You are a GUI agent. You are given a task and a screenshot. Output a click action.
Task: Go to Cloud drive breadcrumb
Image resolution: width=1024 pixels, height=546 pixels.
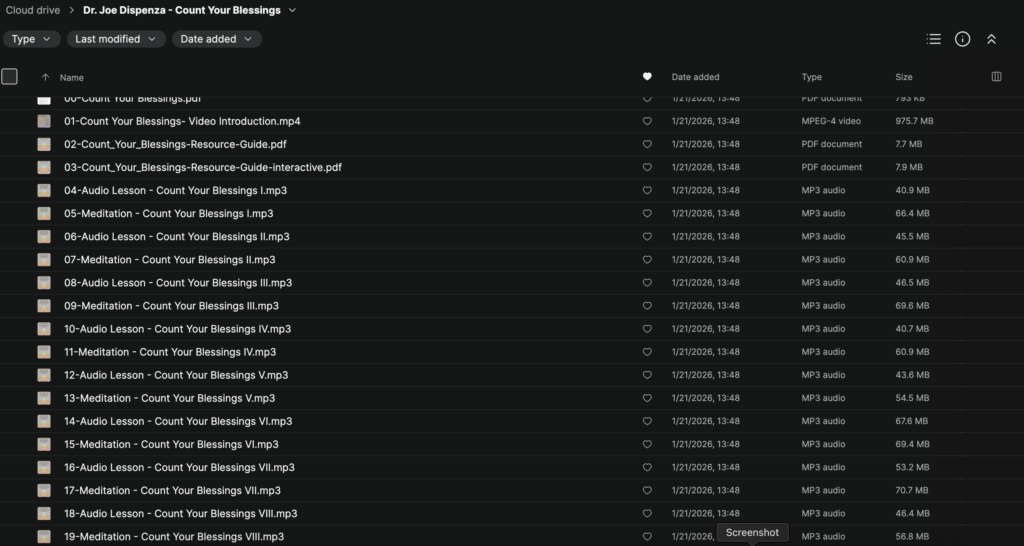click(33, 10)
